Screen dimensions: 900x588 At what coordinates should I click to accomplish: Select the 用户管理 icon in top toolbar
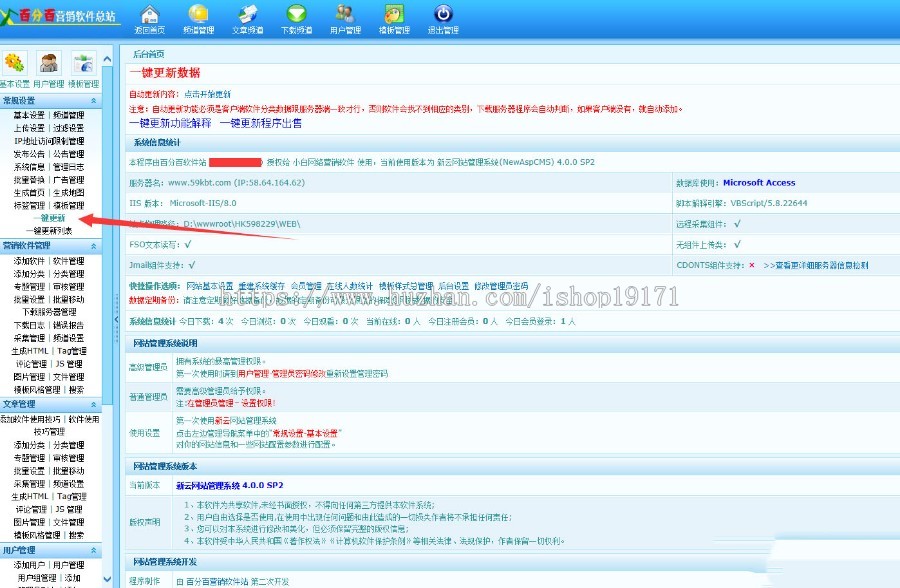[345, 17]
